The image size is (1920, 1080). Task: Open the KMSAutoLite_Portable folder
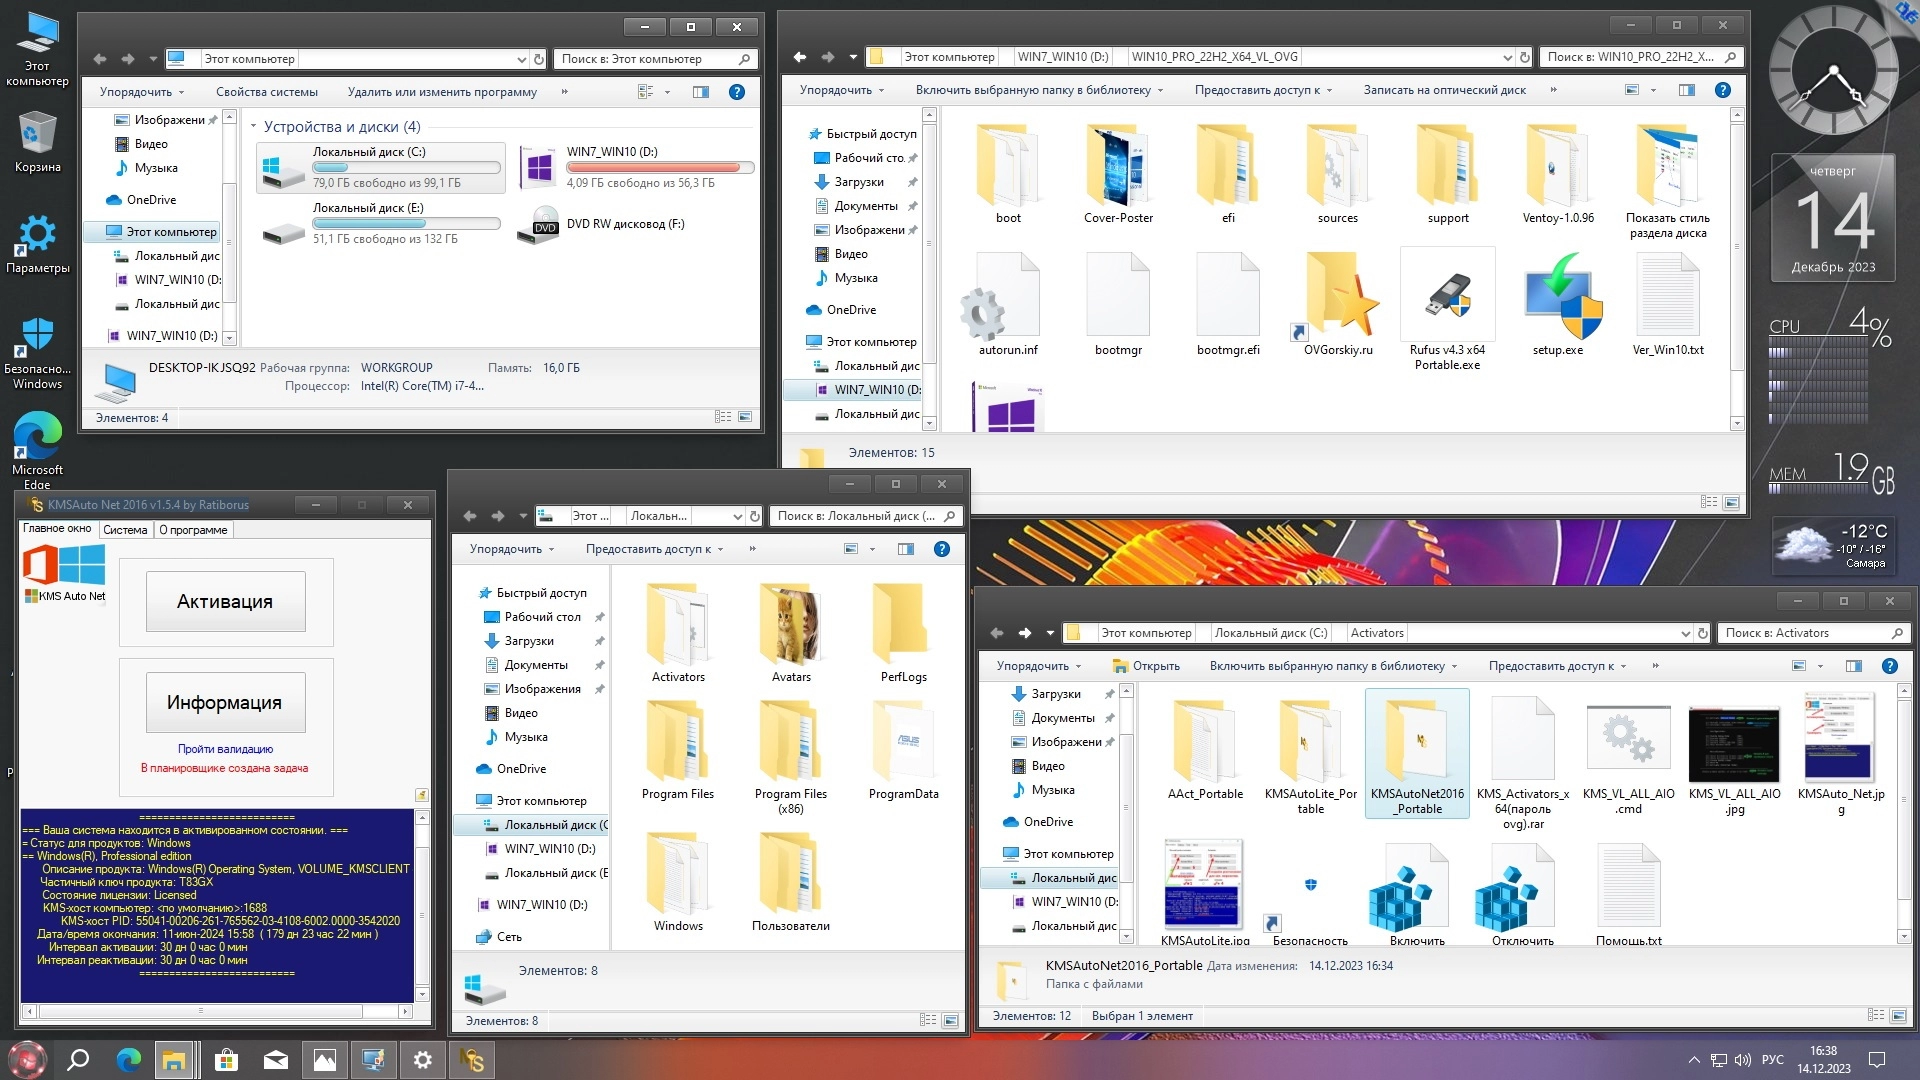point(1310,743)
